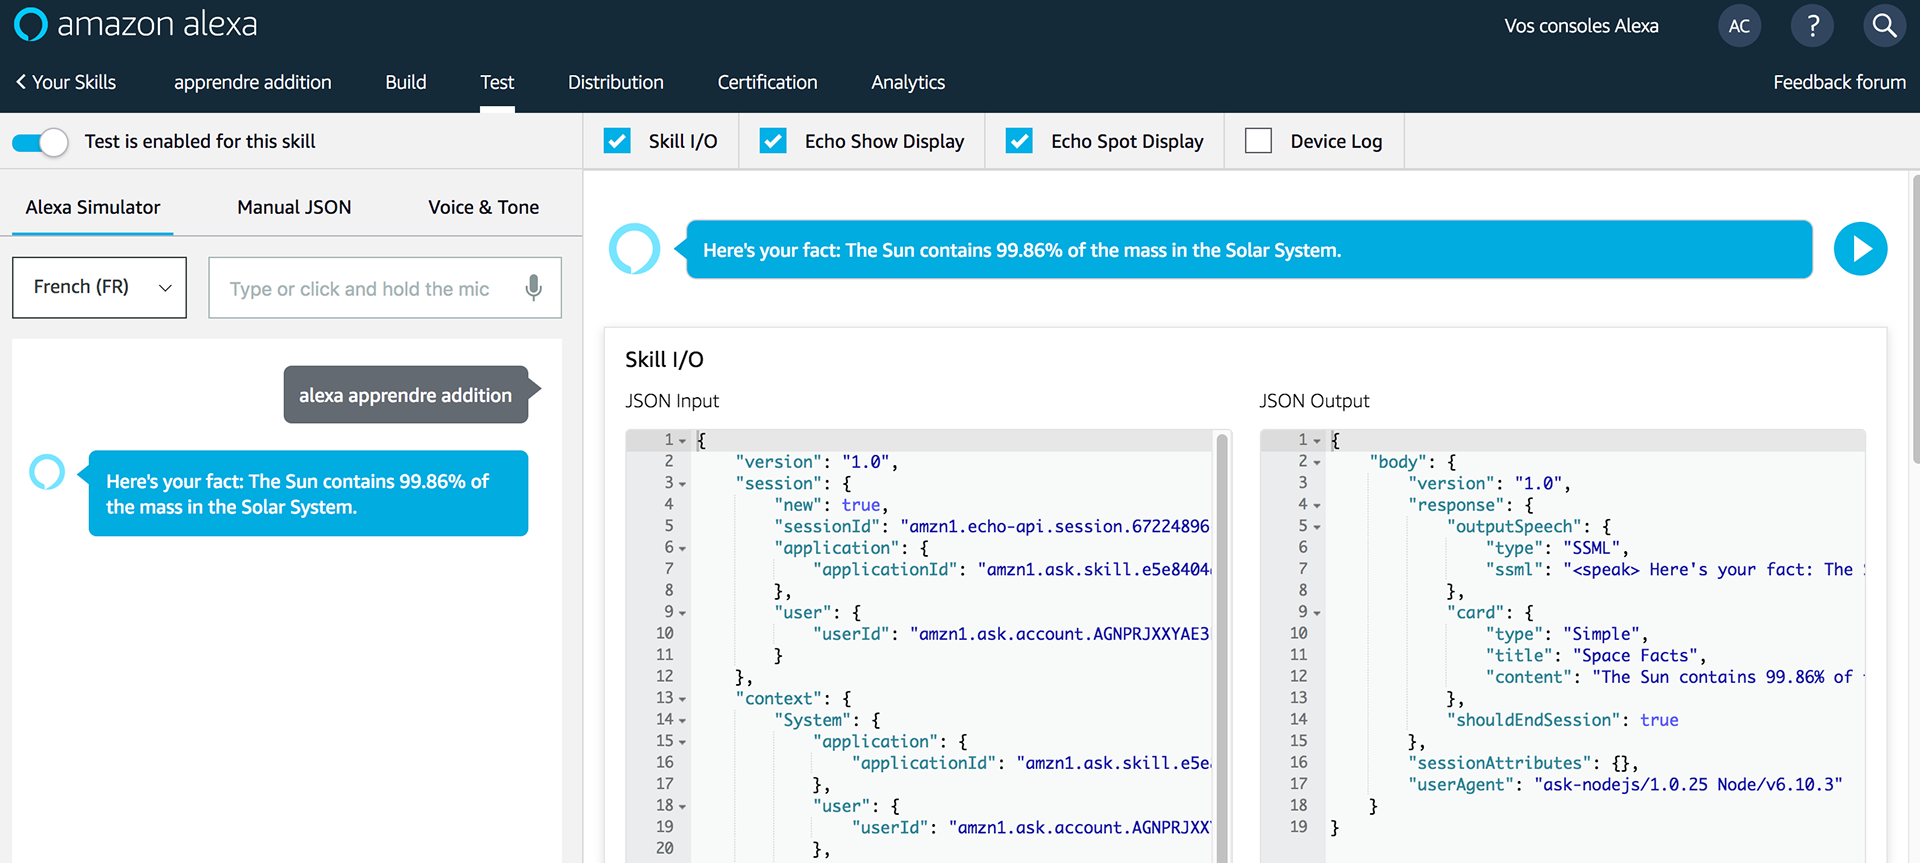Collapse context fold arrow at line 13
Screen dimensions: 1920x863
(x=682, y=699)
